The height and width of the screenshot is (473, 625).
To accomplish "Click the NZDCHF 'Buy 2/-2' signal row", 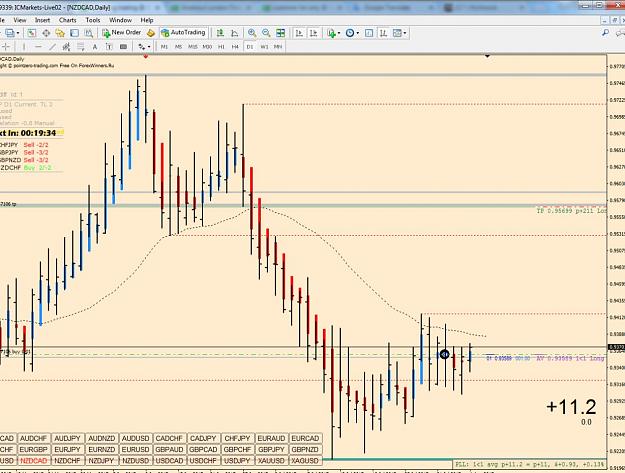I will [x=26, y=168].
